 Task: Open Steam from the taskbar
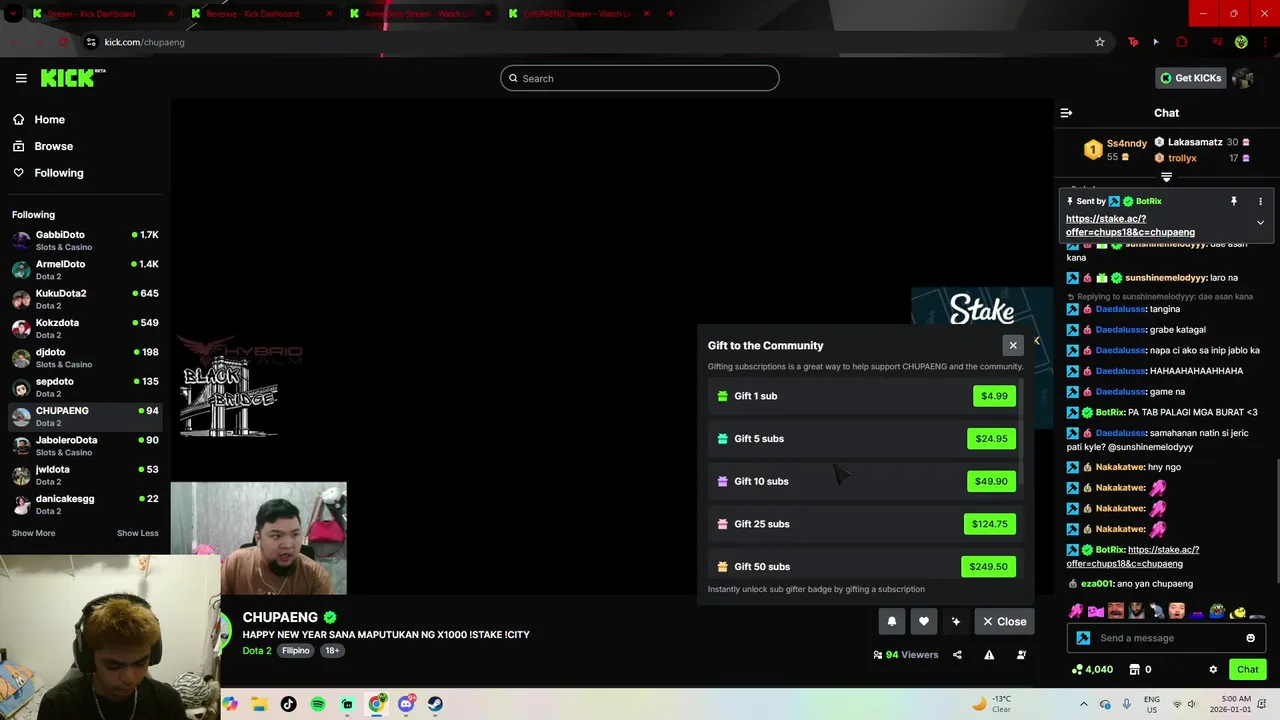(435, 704)
